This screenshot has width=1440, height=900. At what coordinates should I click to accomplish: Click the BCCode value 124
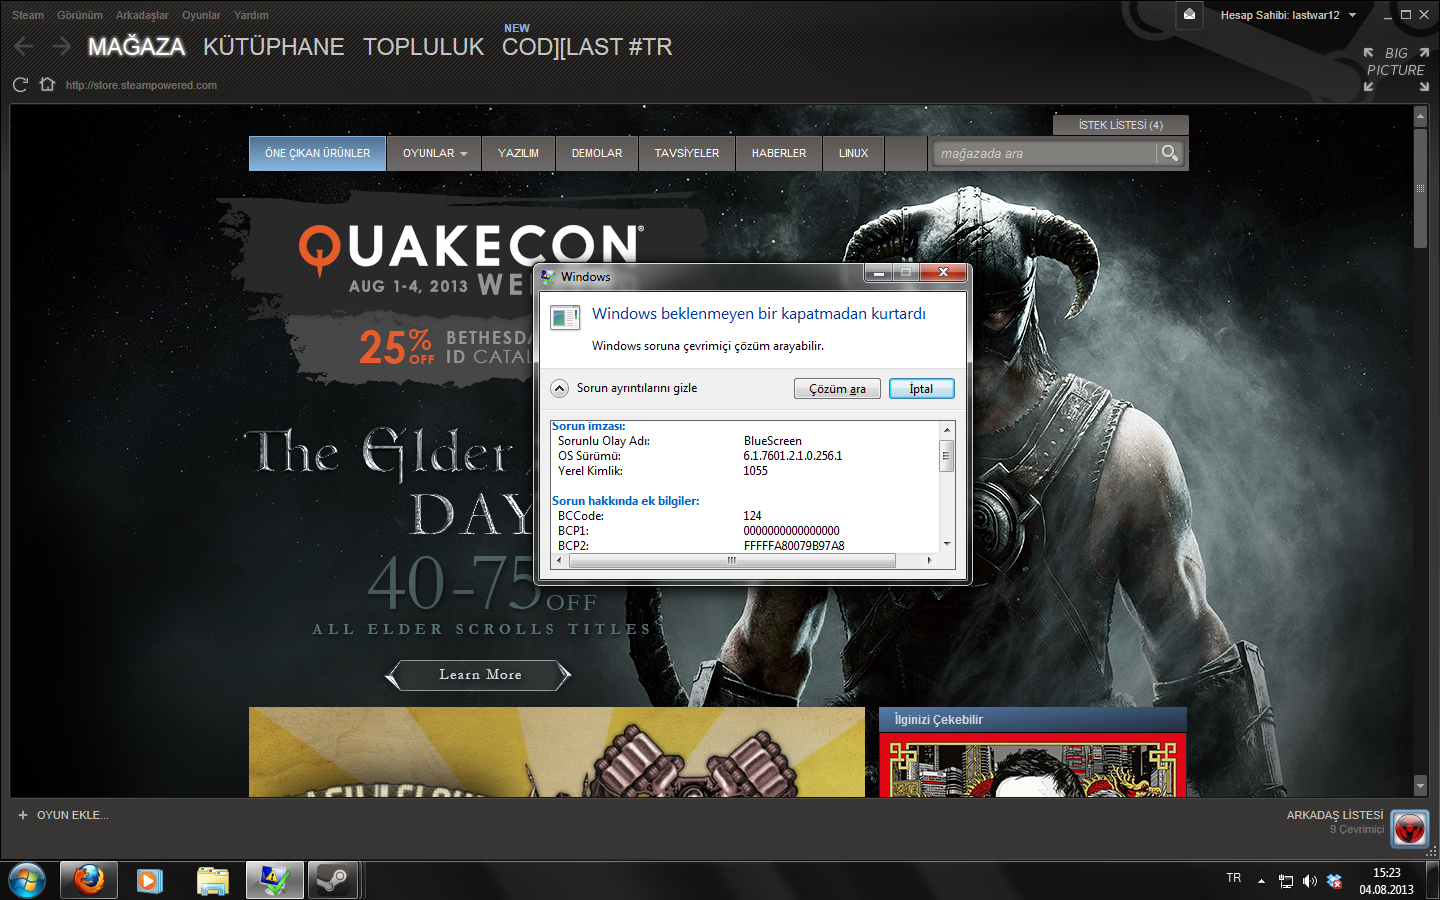pyautogui.click(x=752, y=516)
